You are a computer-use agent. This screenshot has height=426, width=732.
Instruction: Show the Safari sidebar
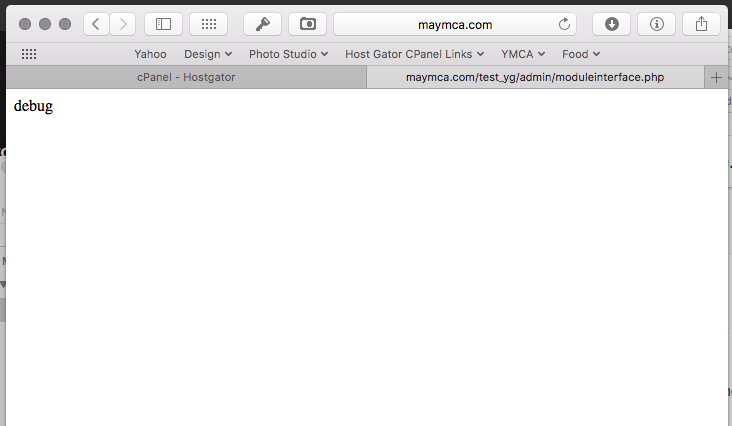pos(163,24)
